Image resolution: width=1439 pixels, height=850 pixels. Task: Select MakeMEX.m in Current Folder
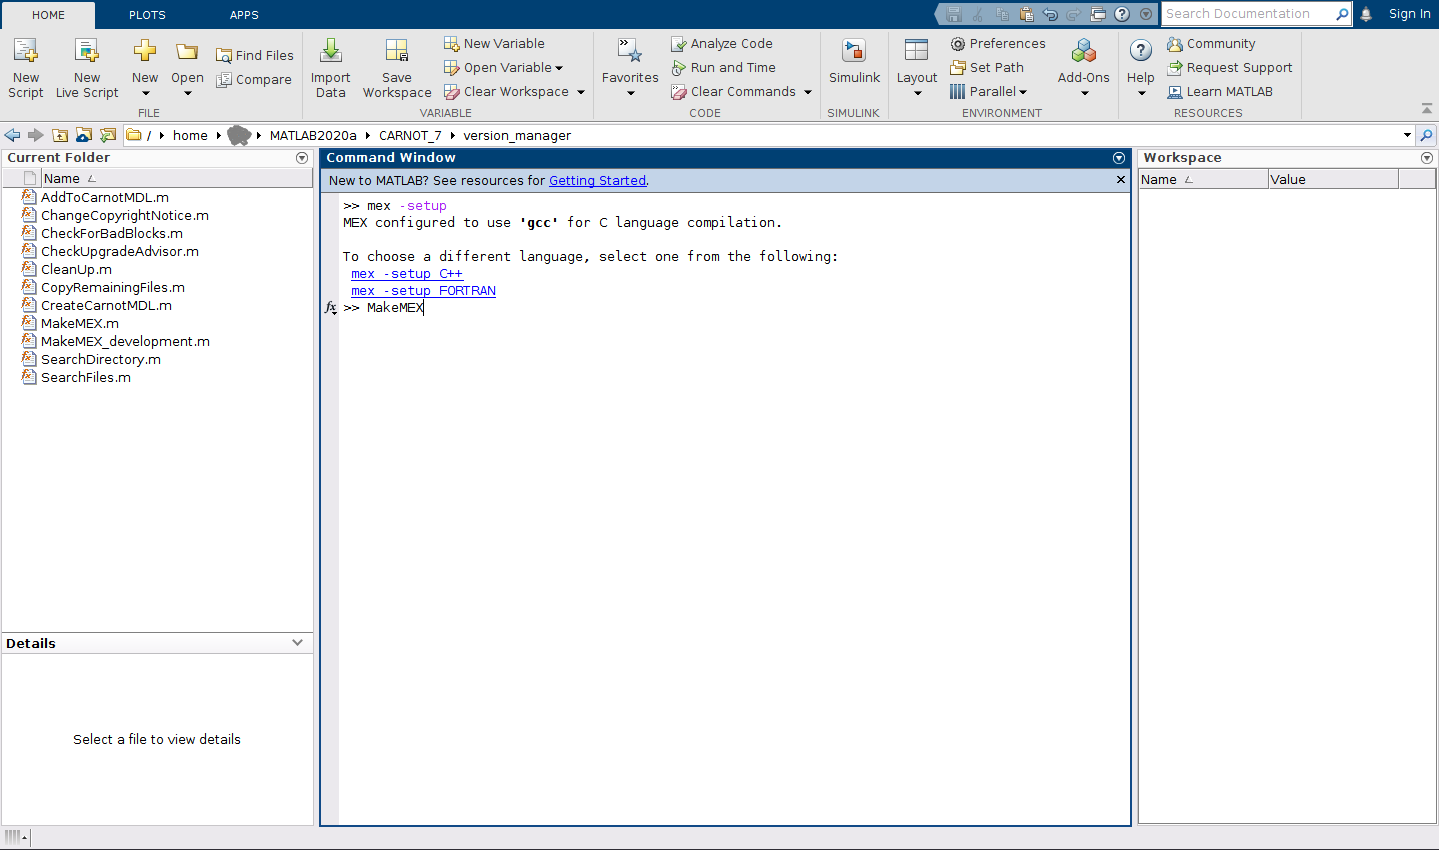point(79,323)
